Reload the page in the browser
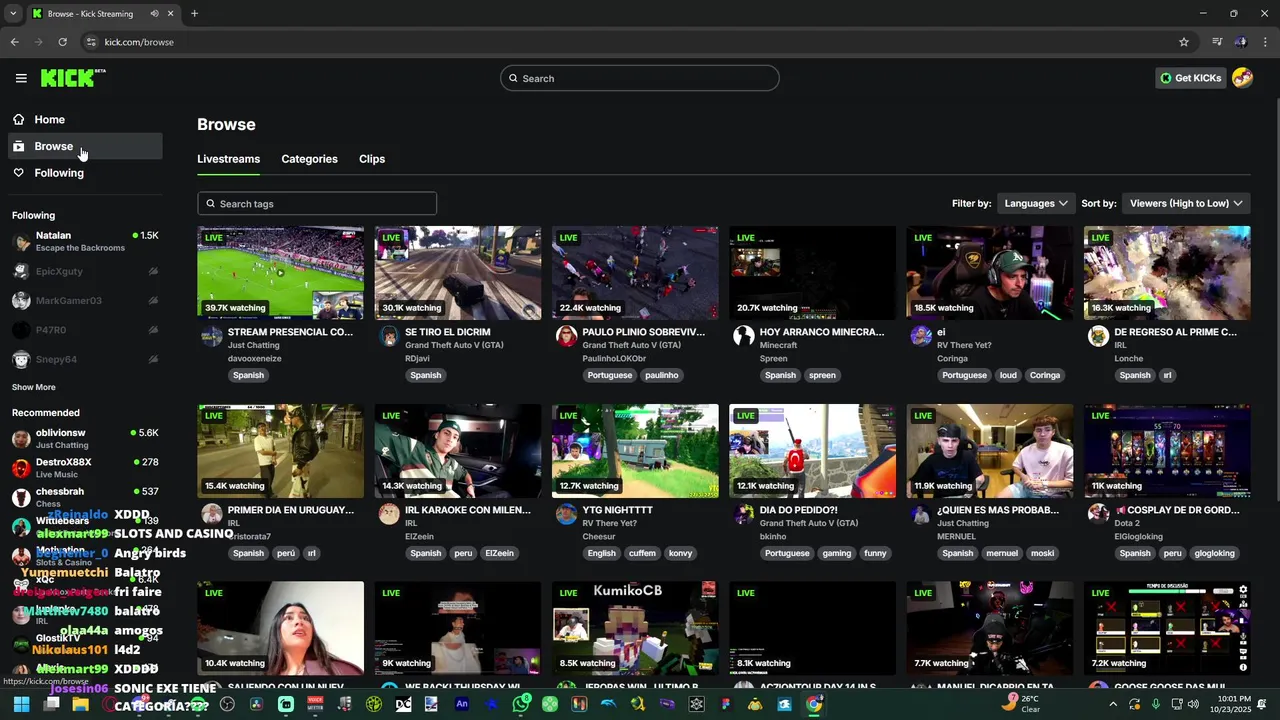The width and height of the screenshot is (1280, 720). [62, 42]
